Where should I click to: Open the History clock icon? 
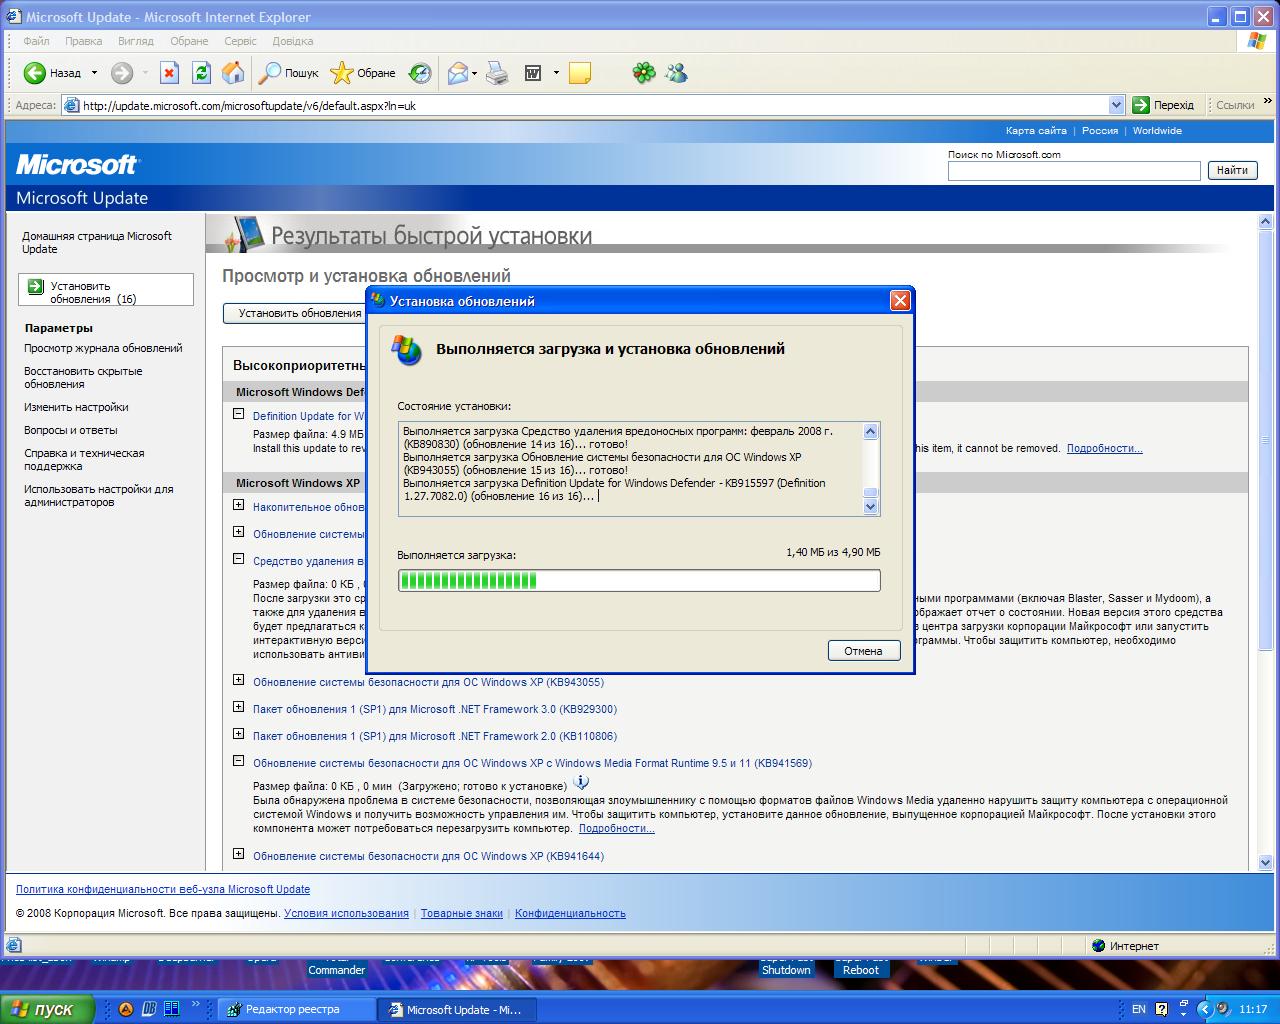420,73
